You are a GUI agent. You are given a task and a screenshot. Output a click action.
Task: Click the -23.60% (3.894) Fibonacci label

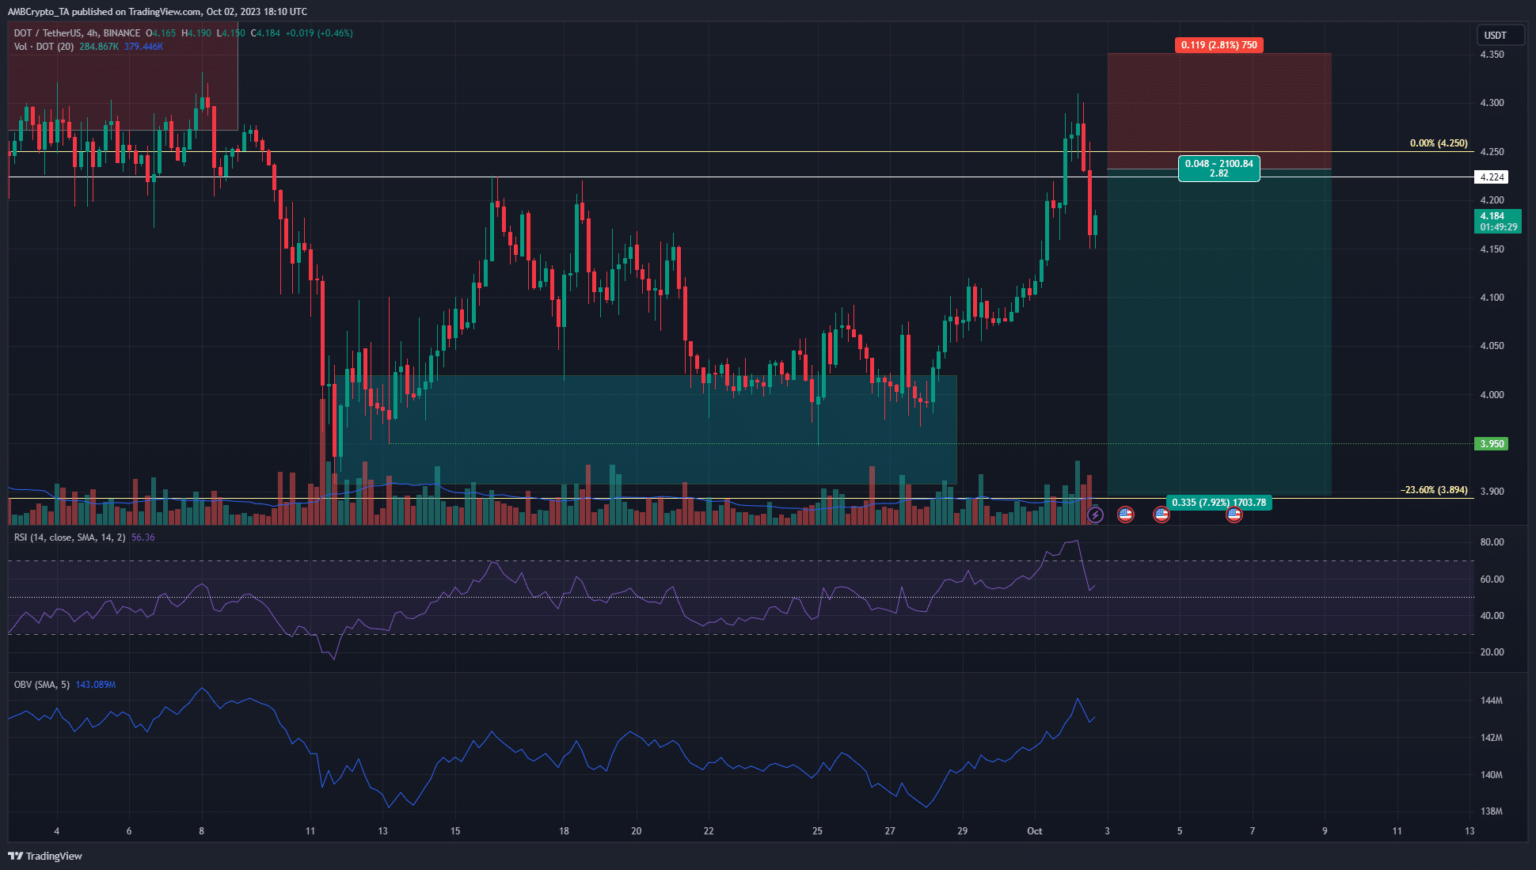pyautogui.click(x=1434, y=490)
